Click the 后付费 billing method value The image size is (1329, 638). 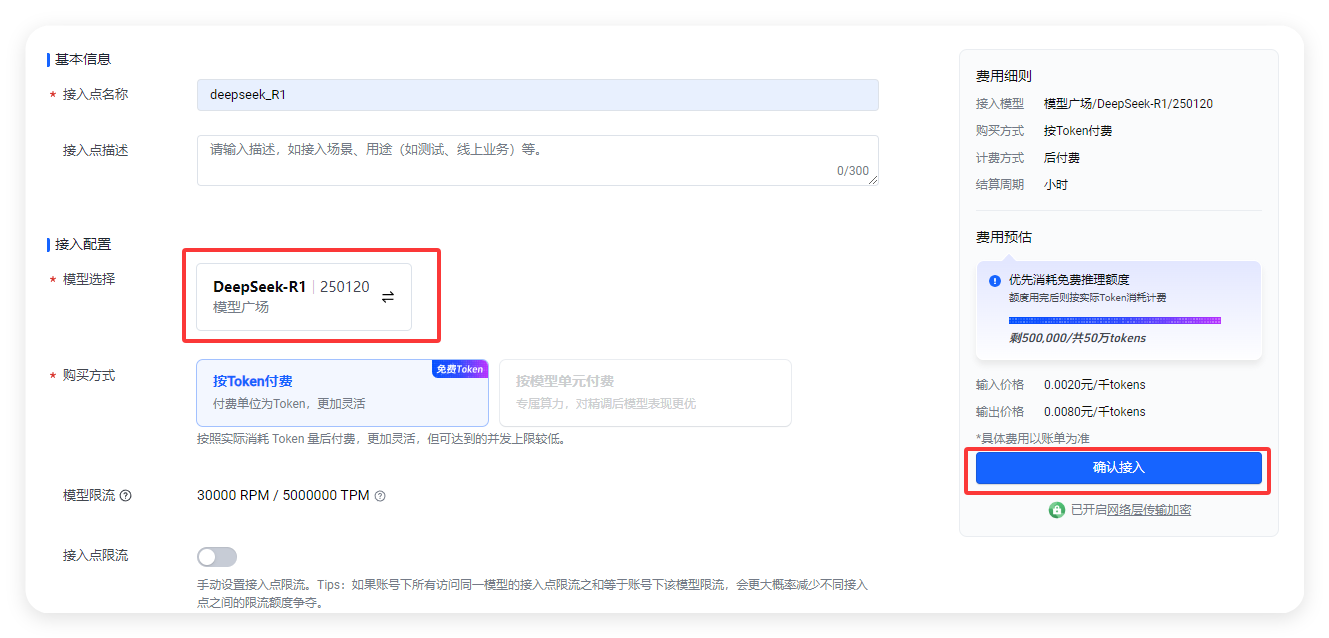pos(1062,158)
